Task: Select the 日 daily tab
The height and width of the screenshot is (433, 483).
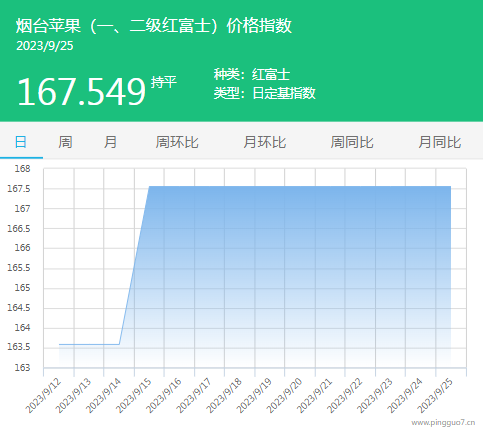Action: [x=21, y=142]
